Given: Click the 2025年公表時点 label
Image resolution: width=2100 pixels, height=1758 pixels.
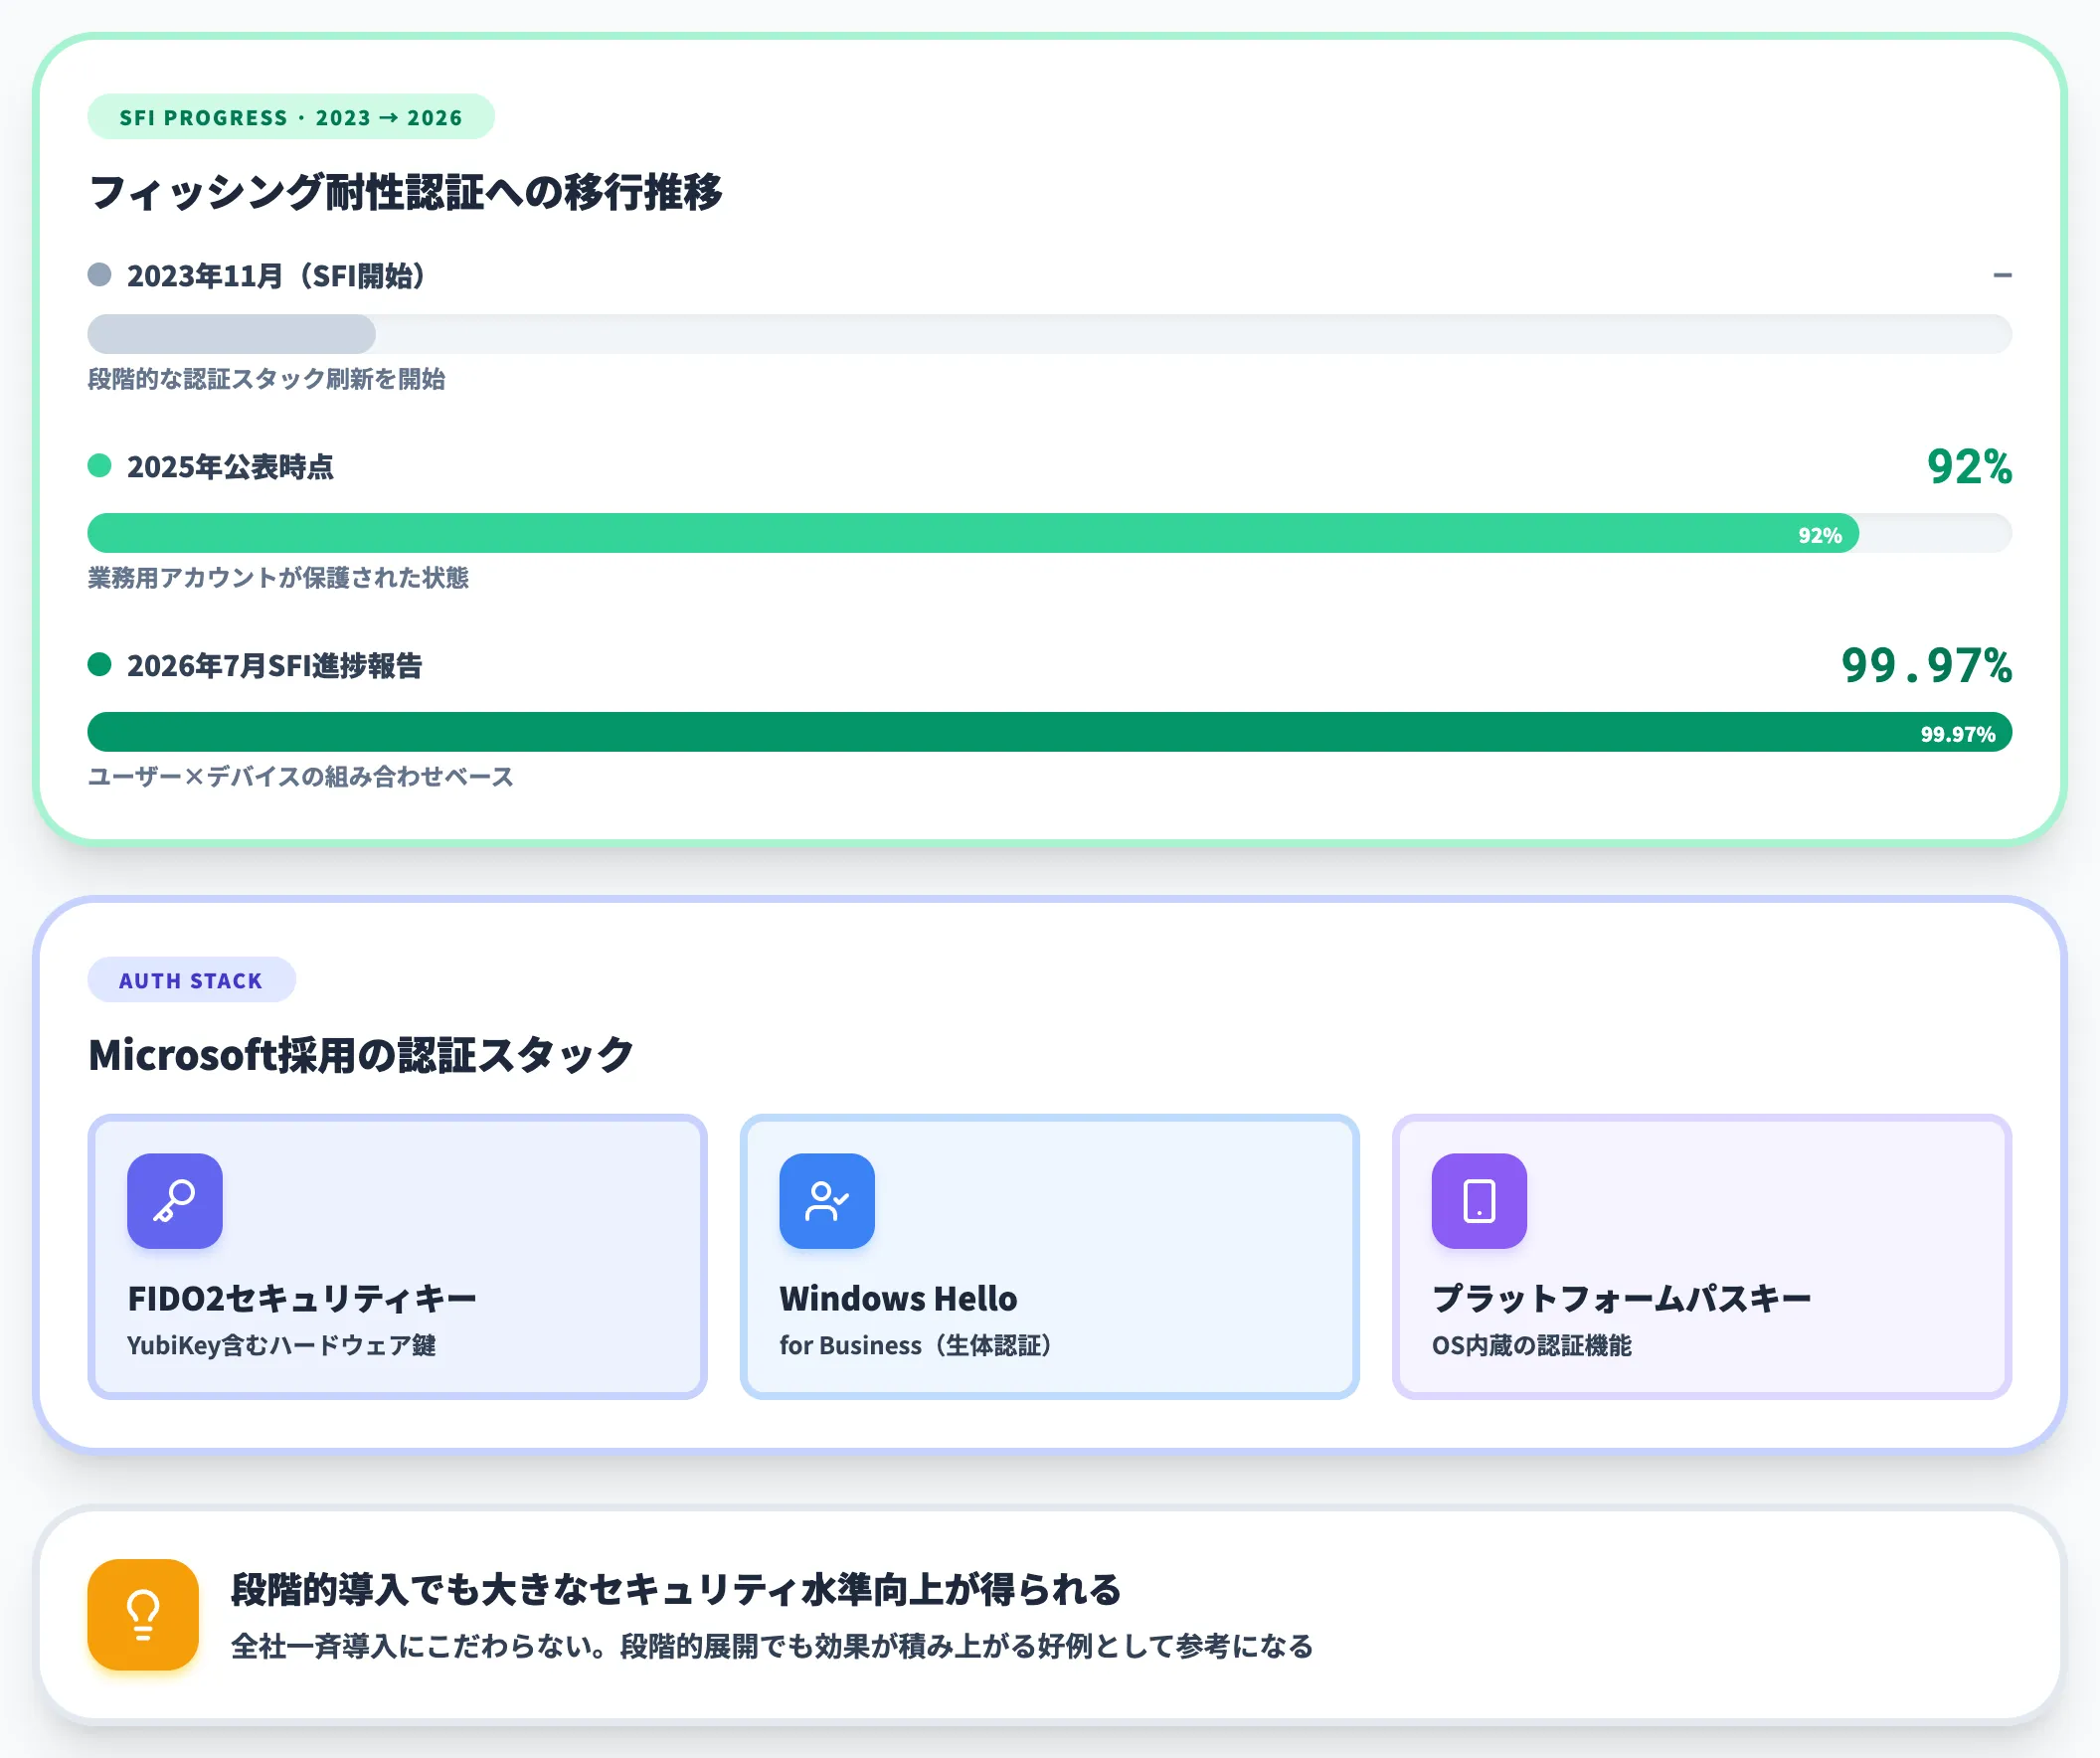Looking at the screenshot, I should tap(230, 467).
